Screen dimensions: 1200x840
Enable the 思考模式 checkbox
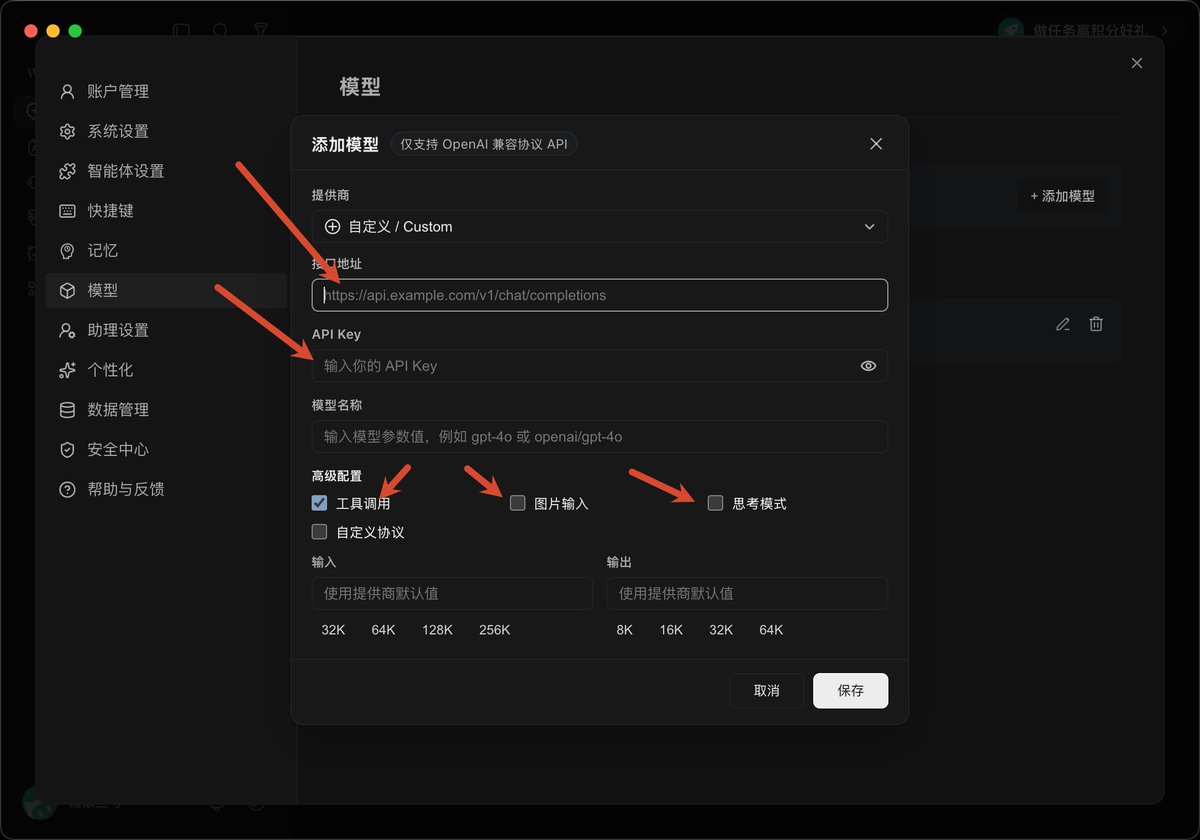[715, 503]
